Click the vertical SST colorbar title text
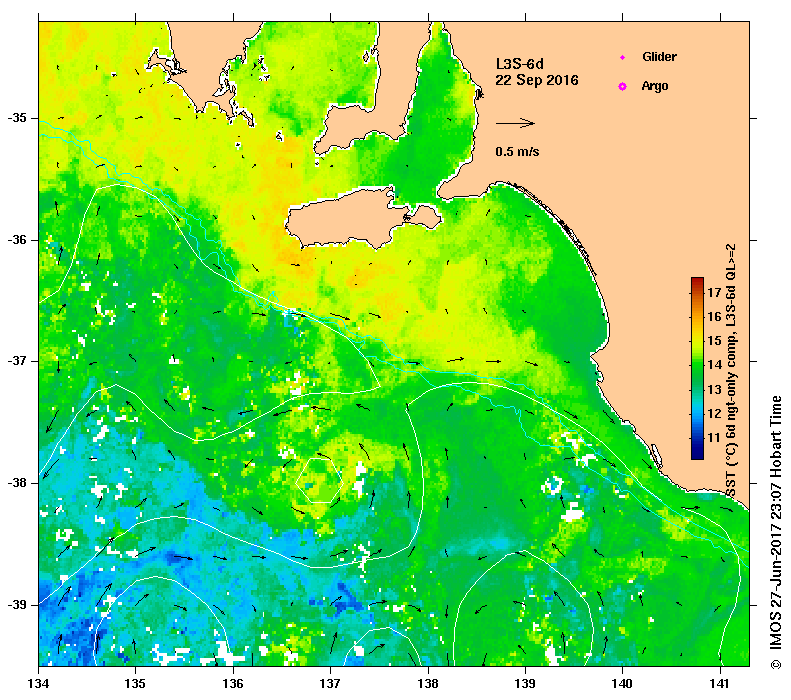Screen dimensions: 791x700 (x=731, y=371)
